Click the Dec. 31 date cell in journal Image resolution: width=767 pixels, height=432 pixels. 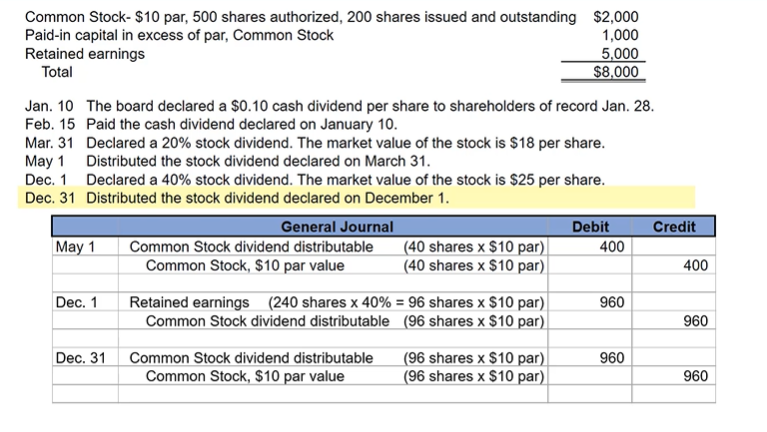coord(81,357)
